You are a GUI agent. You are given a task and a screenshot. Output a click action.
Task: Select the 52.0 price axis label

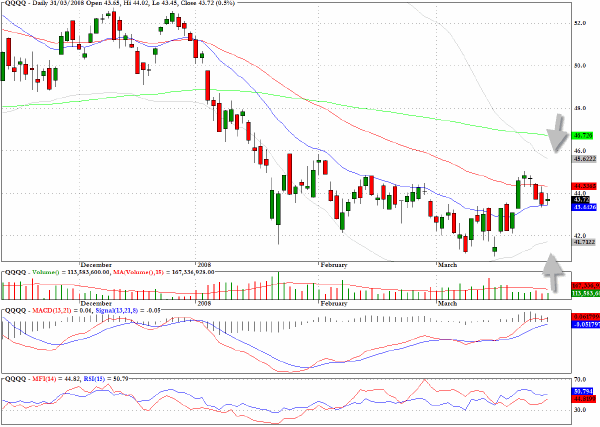580,23
